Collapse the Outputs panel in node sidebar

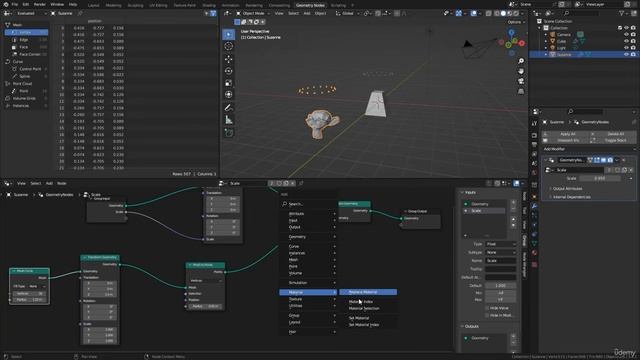click(x=469, y=327)
